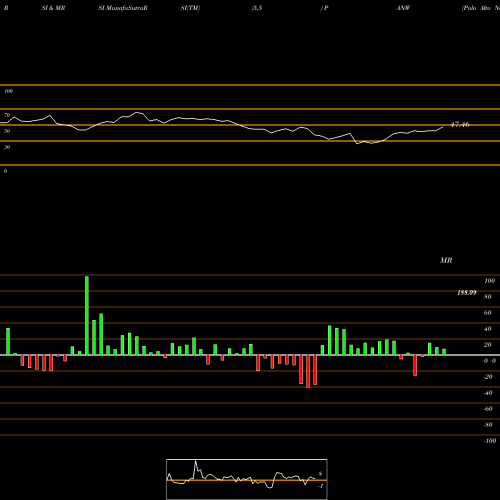Open the mini overview chart thumbnail
This screenshot has width=500, height=500.
click(247, 479)
